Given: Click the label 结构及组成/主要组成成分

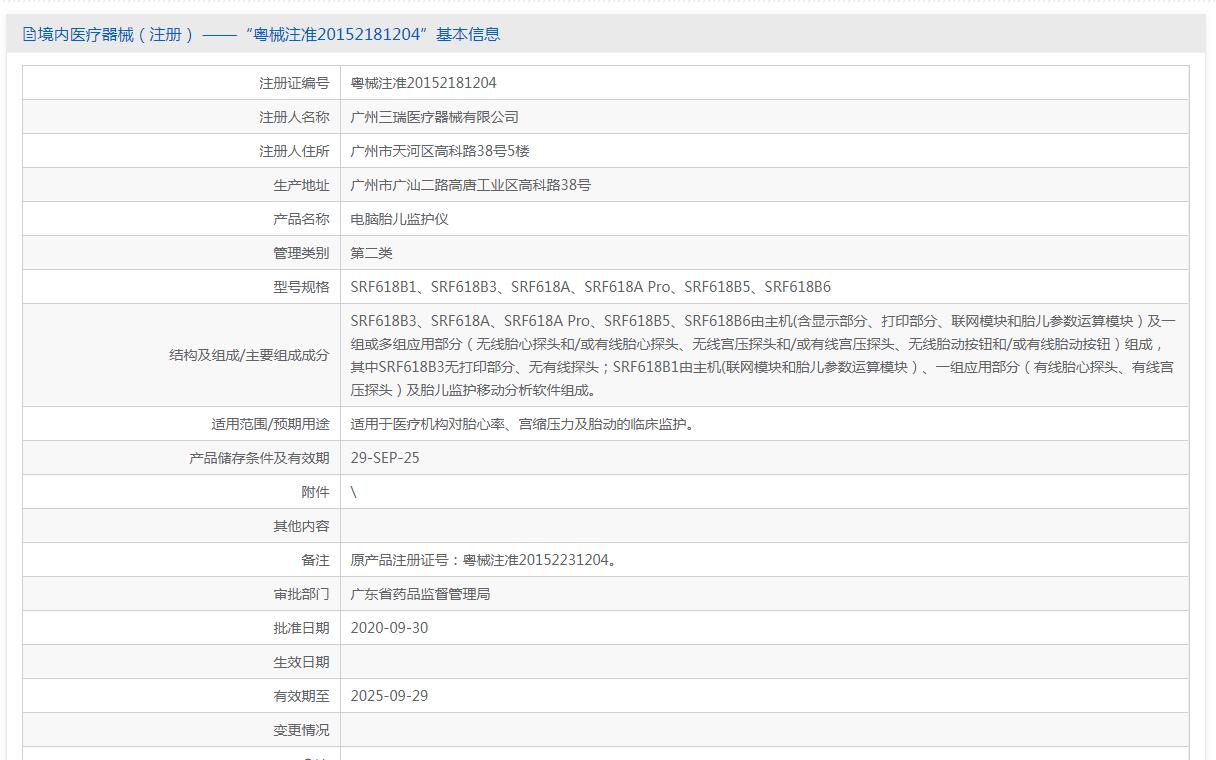Looking at the screenshot, I should (249, 355).
